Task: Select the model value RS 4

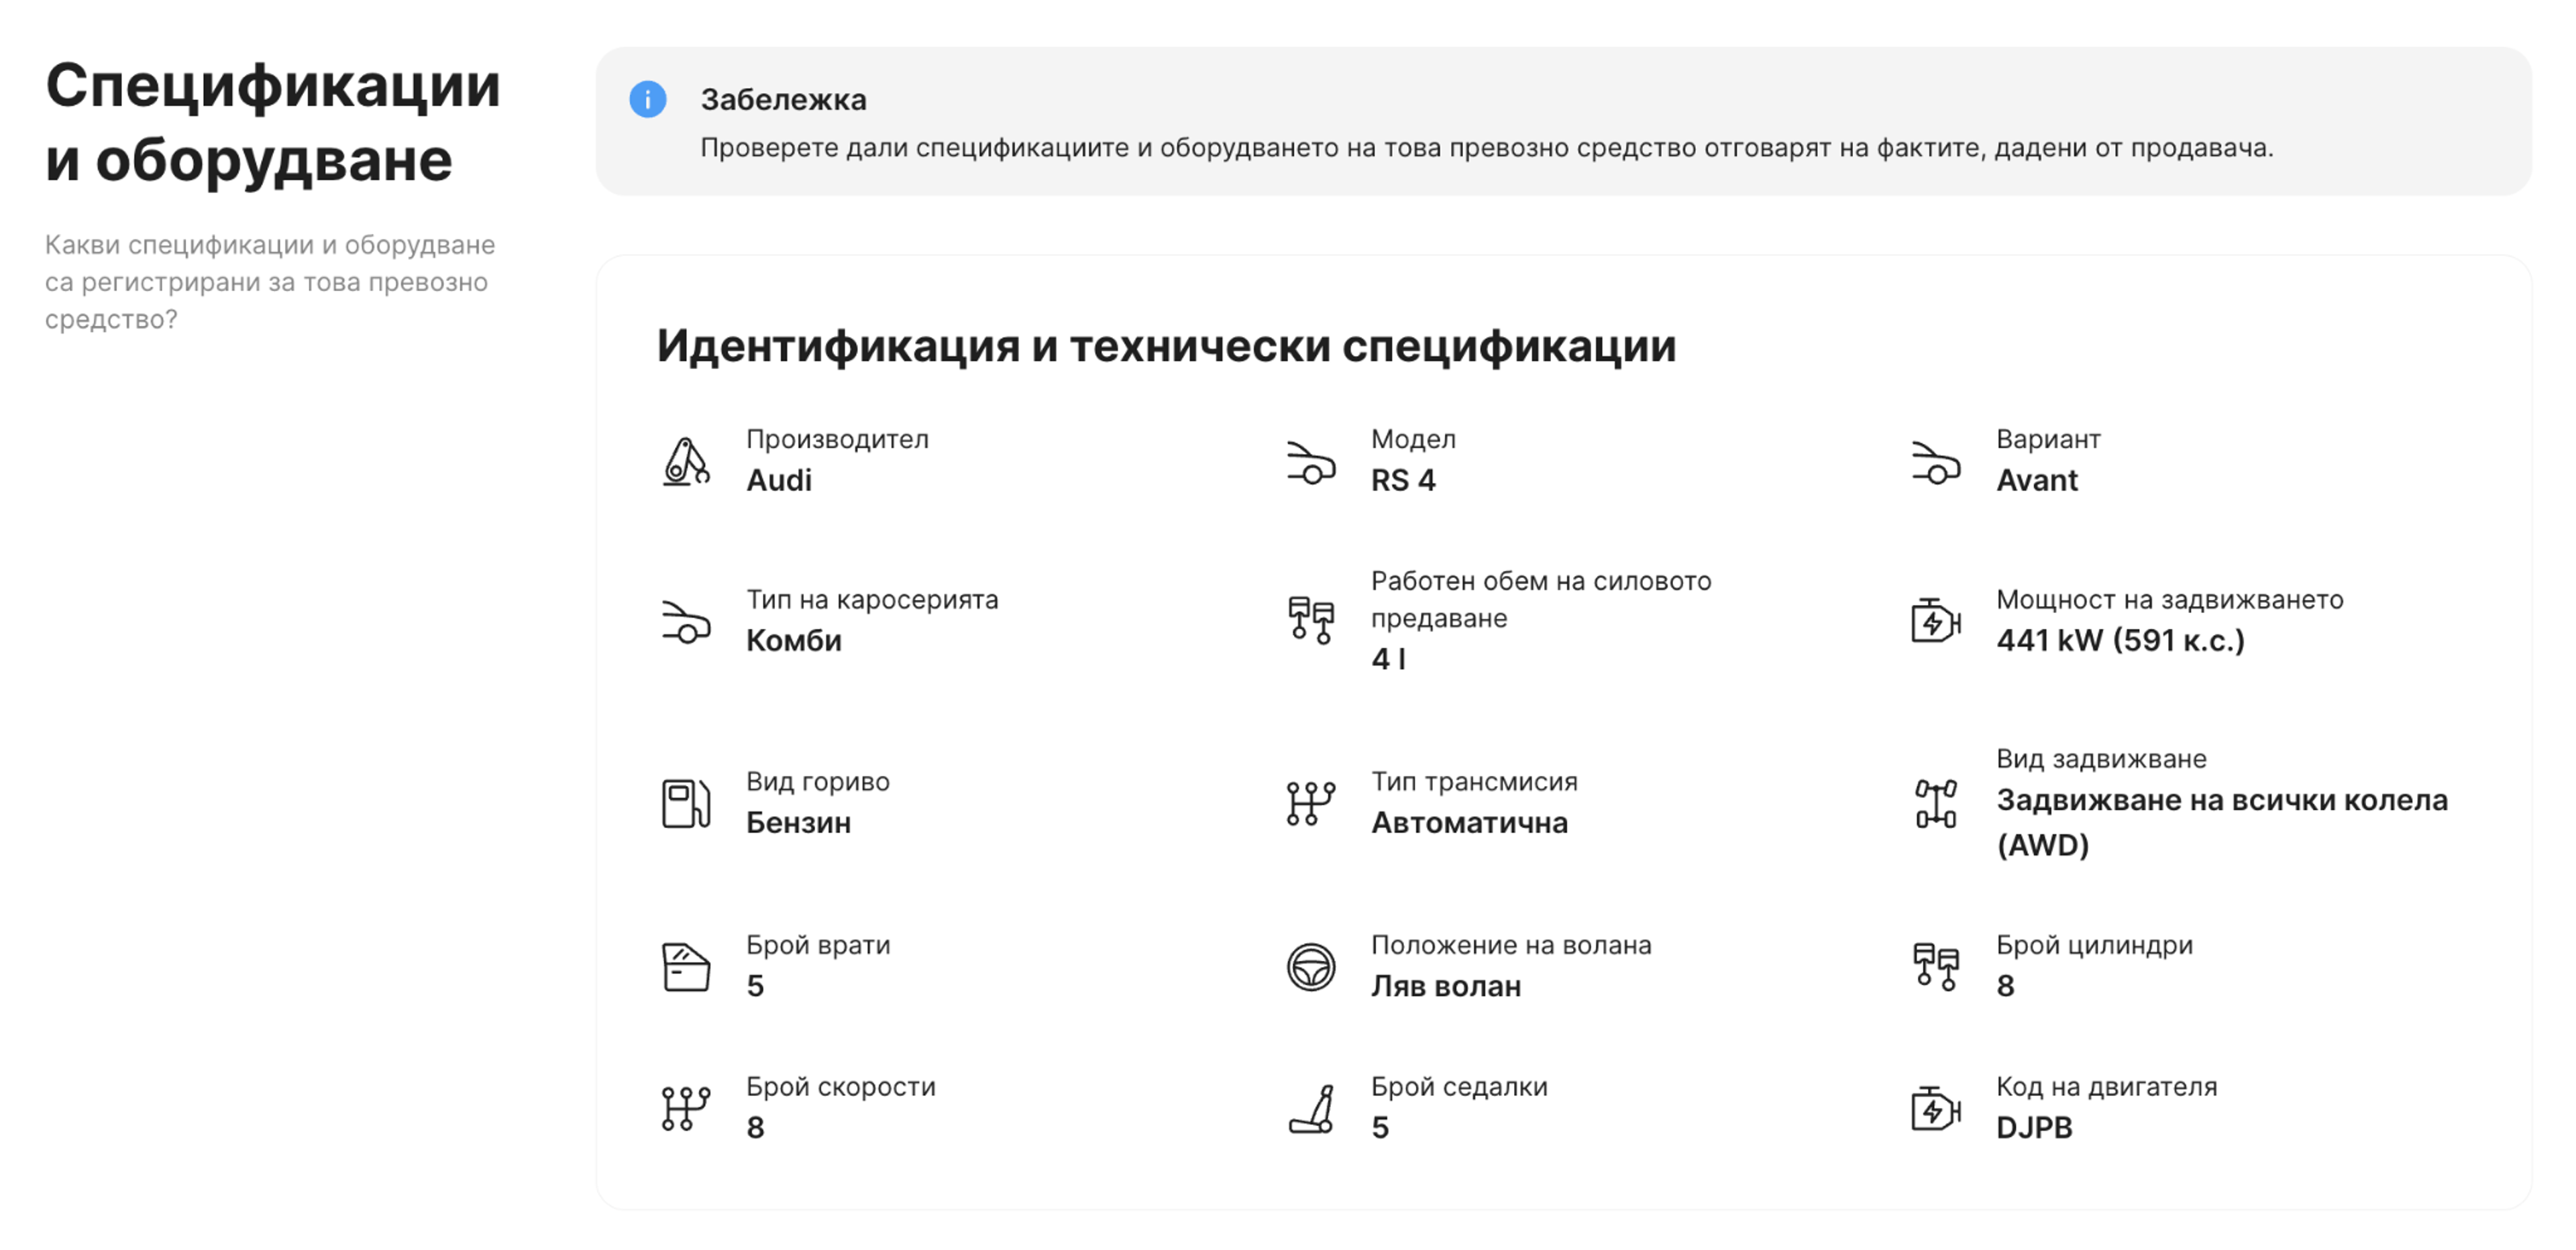Action: [x=1403, y=480]
